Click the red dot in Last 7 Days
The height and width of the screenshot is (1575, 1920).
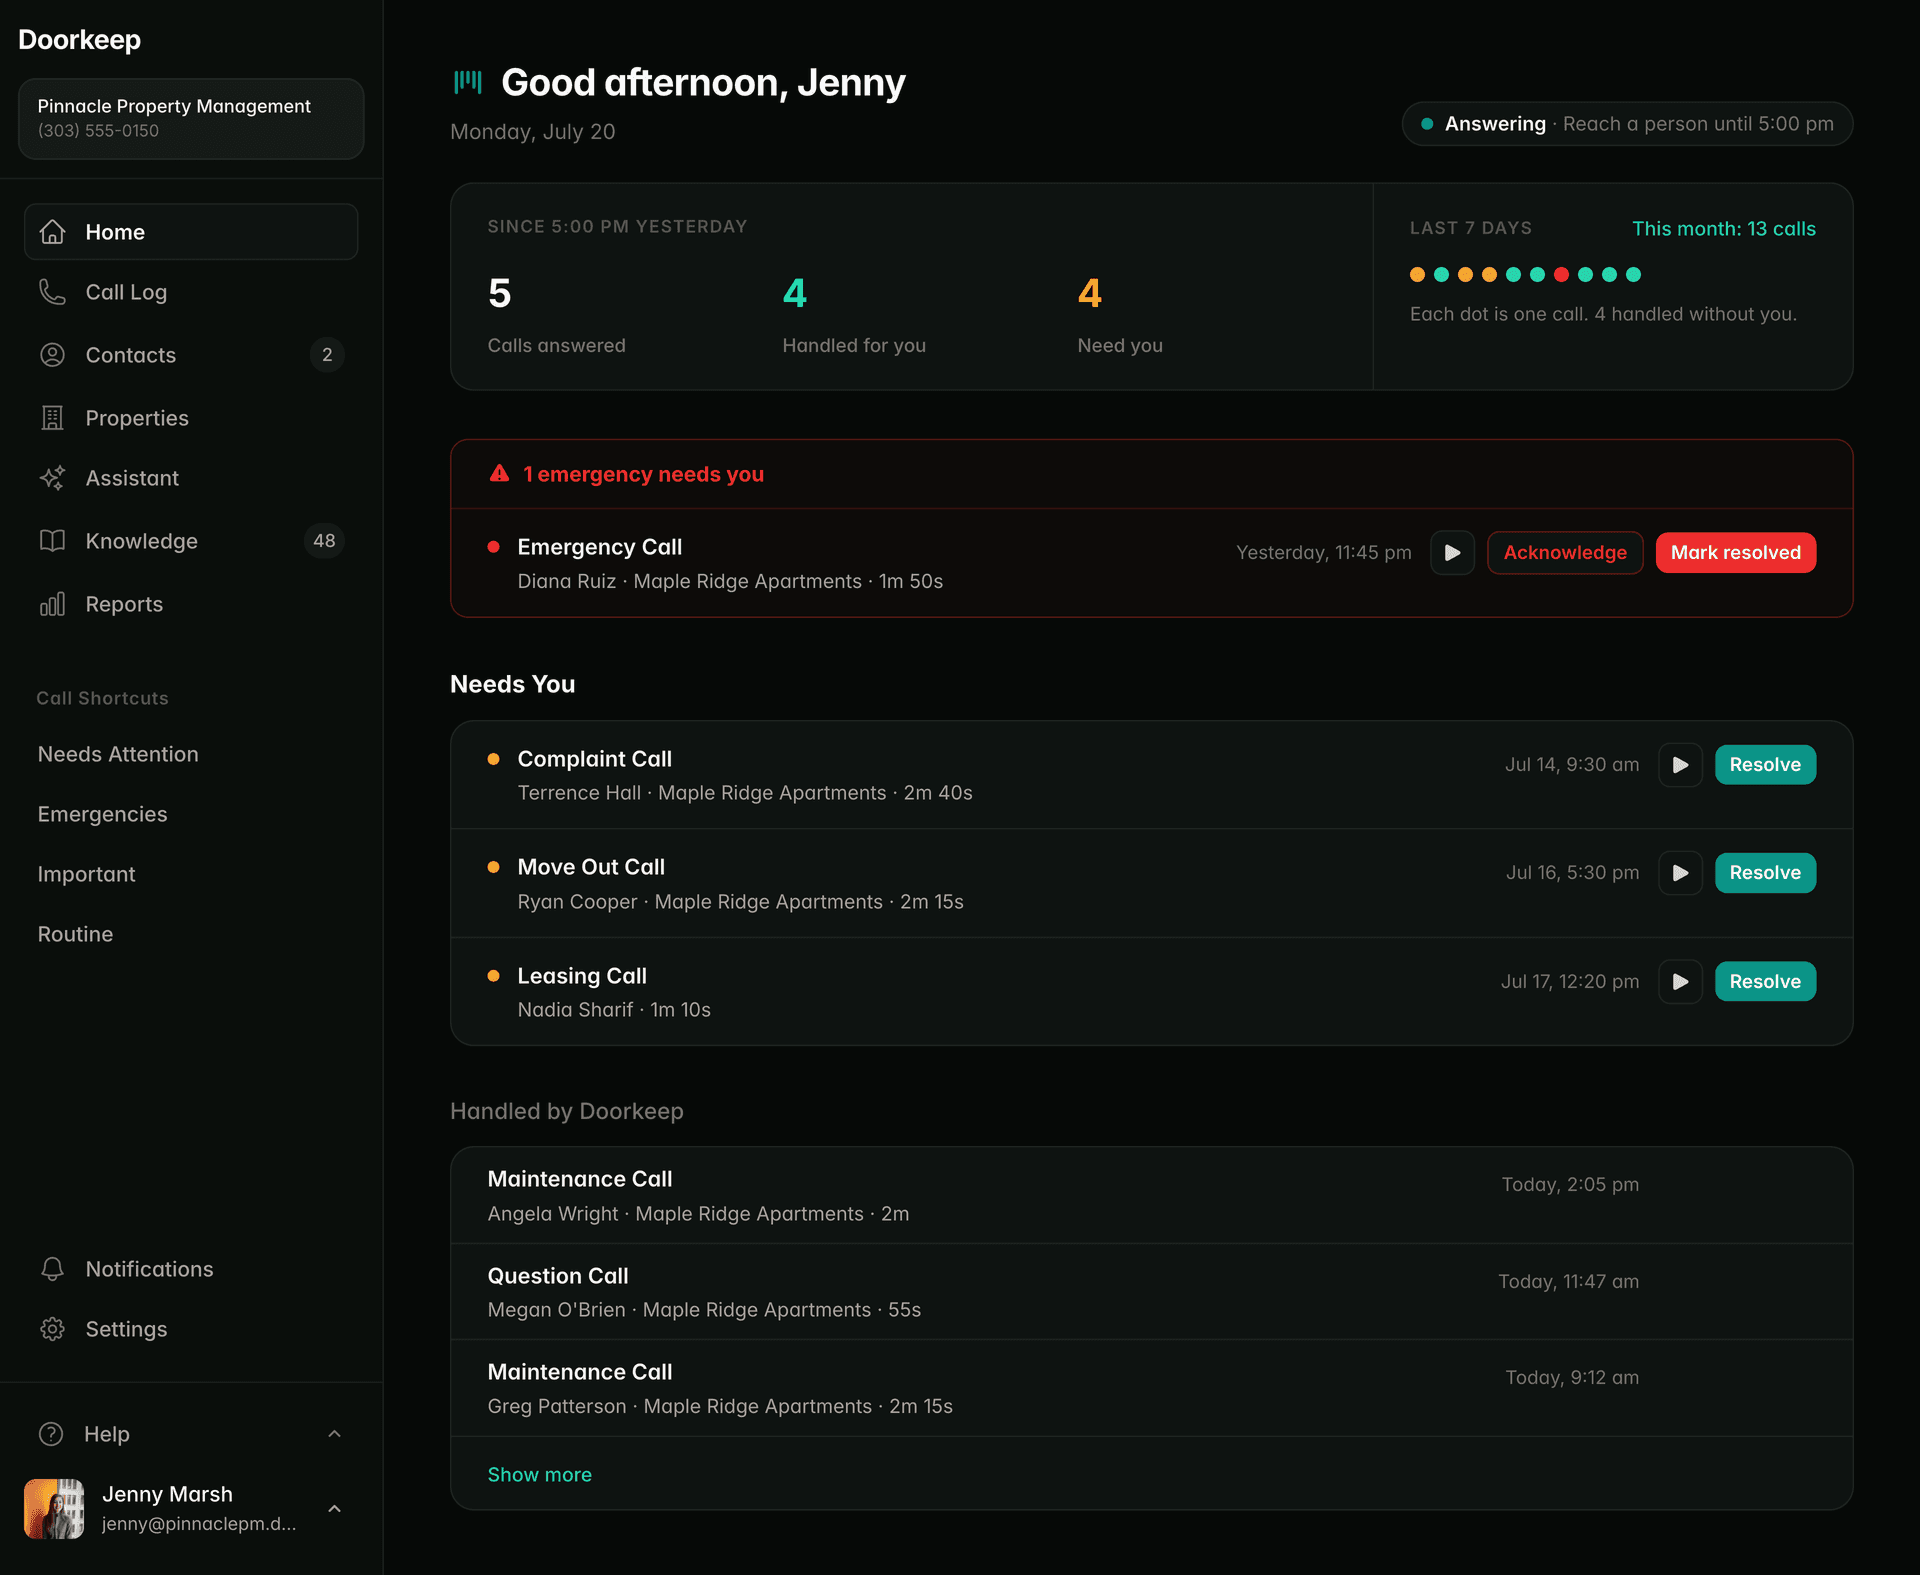[x=1561, y=274]
